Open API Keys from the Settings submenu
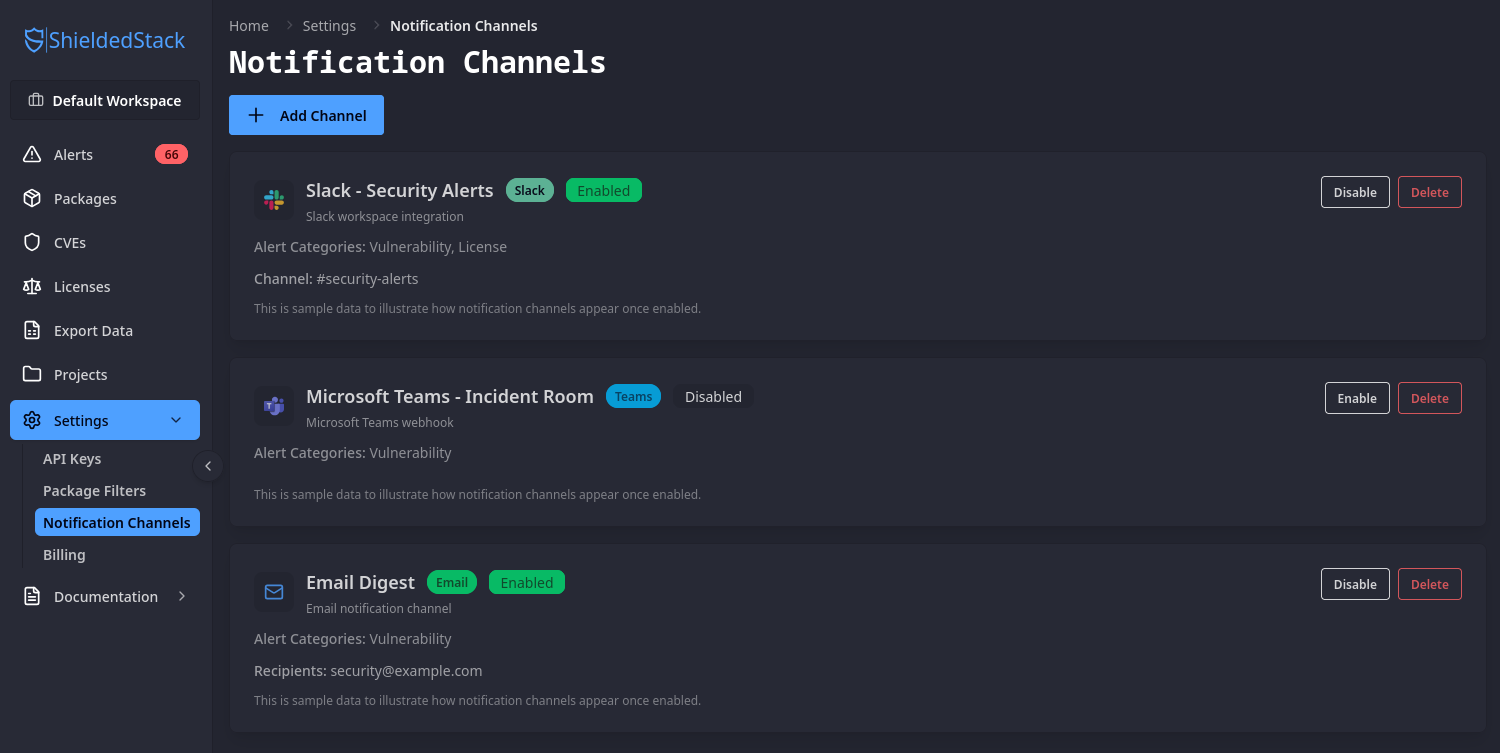 click(x=72, y=459)
